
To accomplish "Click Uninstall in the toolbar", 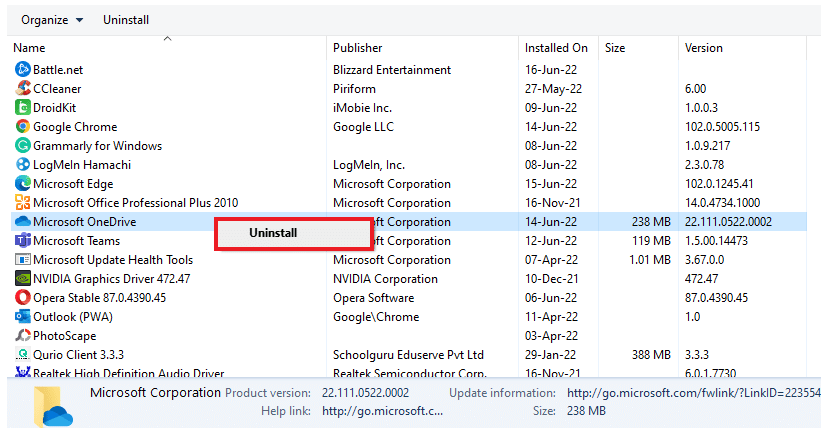I will point(126,20).
